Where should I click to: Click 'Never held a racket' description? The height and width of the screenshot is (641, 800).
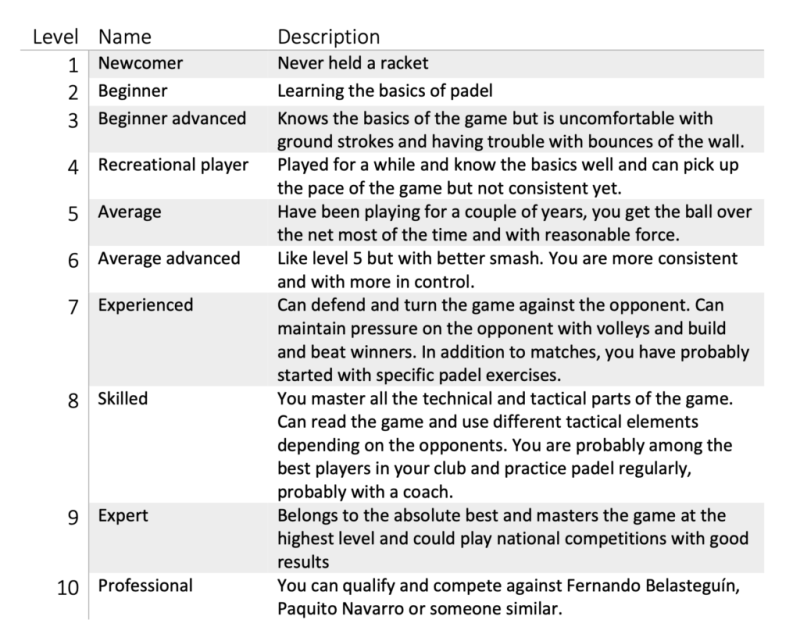coord(353,63)
